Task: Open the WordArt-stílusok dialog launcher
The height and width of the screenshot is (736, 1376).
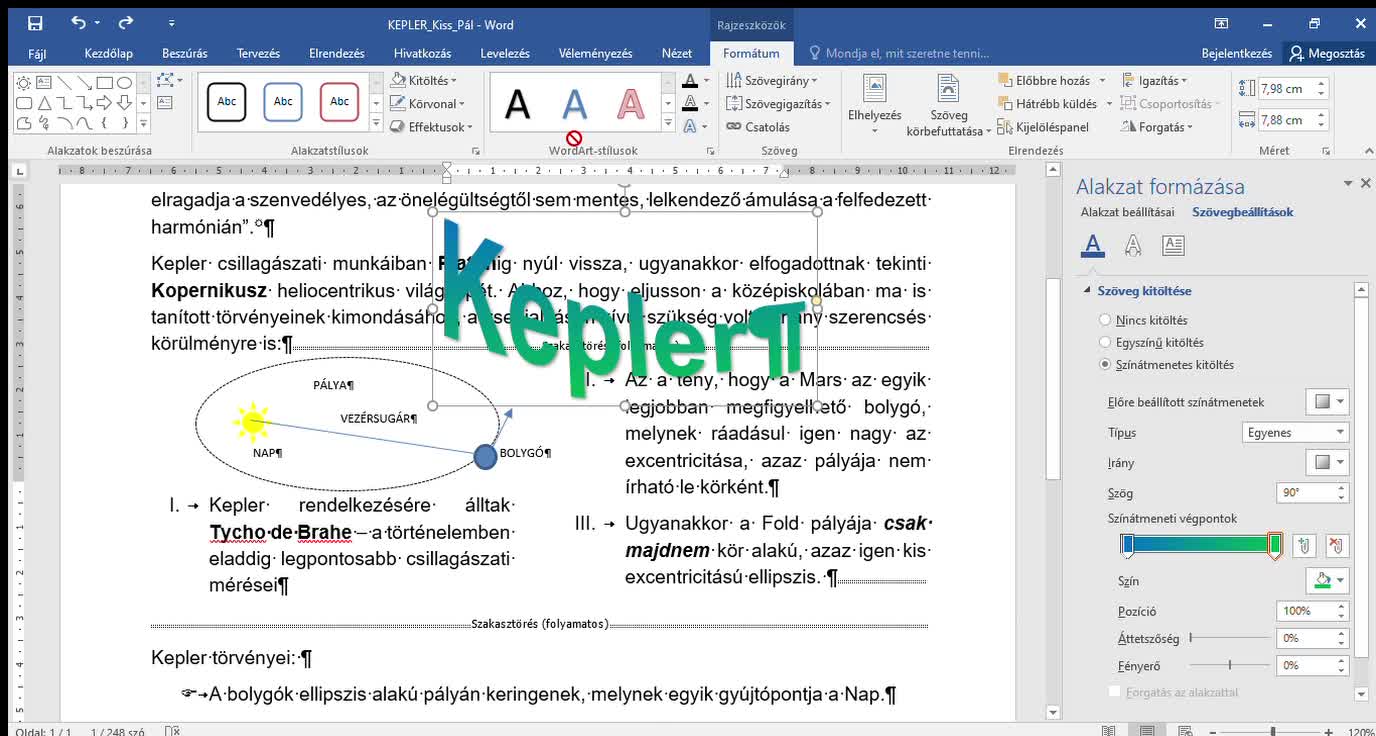Action: coord(711,151)
